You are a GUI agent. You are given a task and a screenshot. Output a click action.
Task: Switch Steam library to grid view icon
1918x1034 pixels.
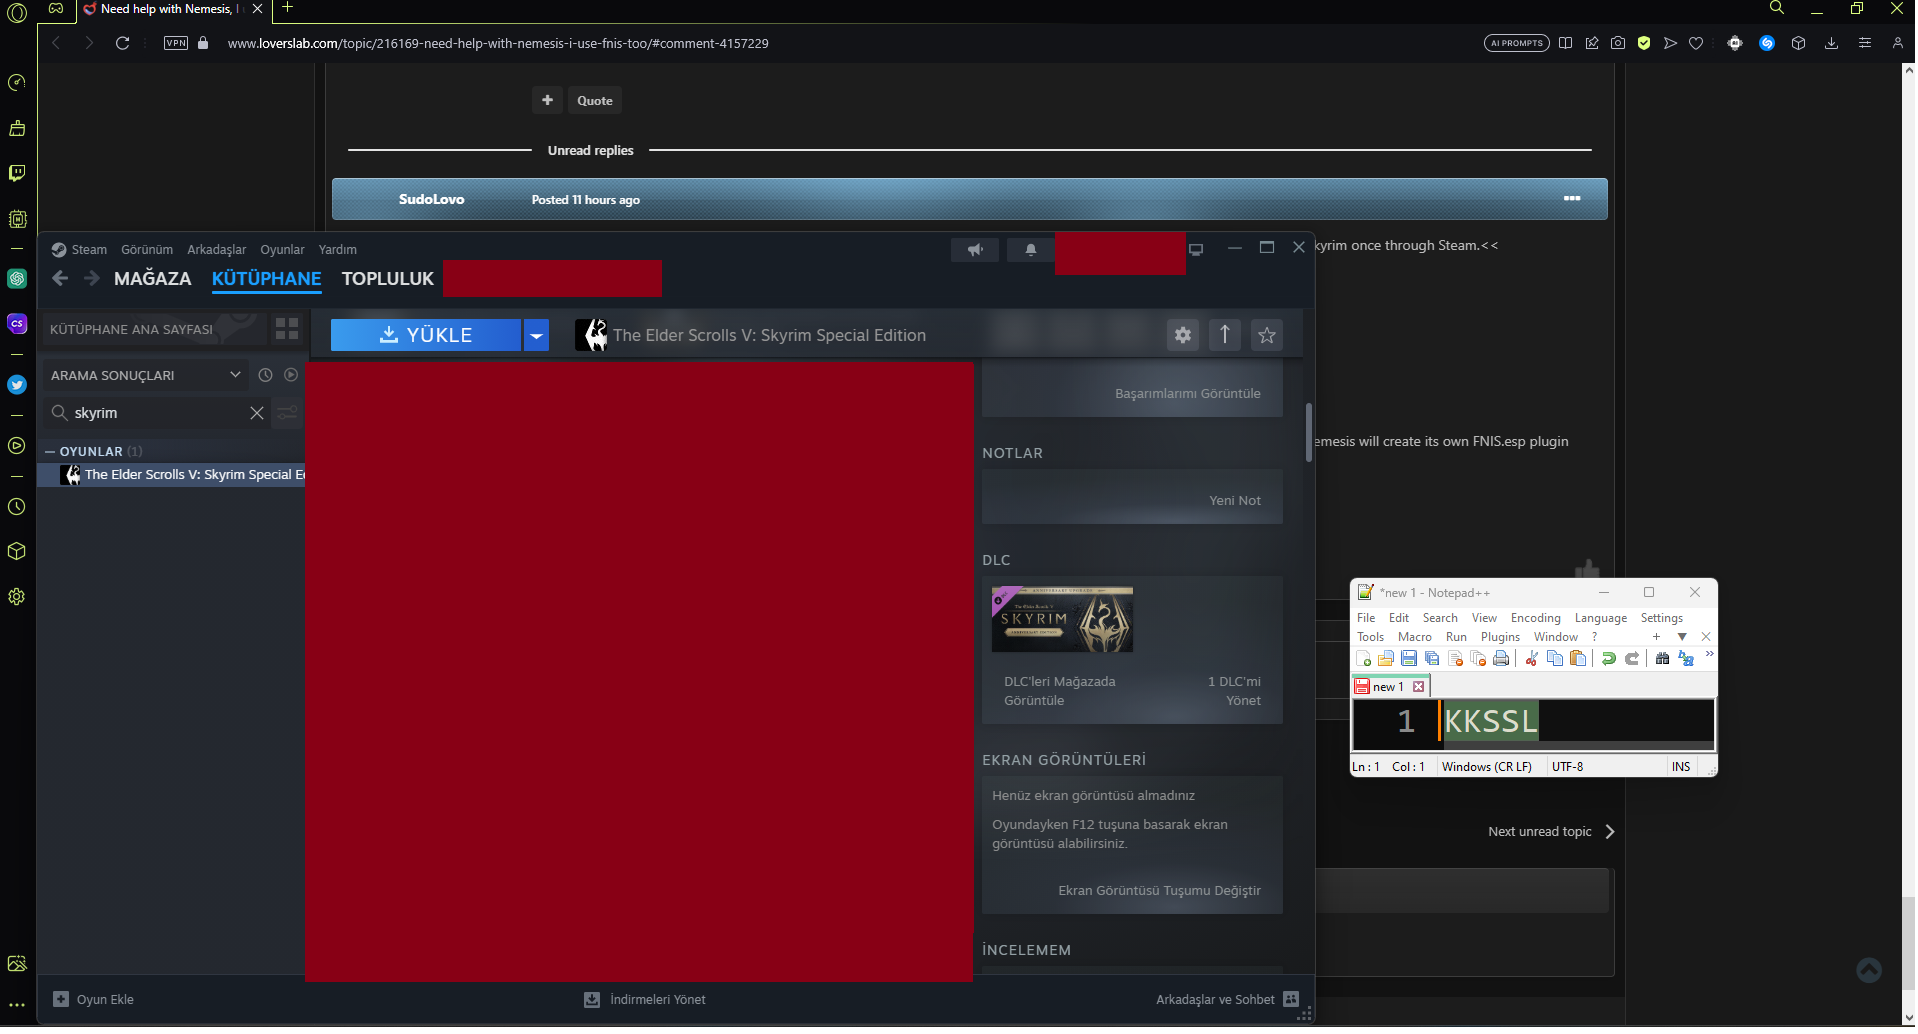[287, 329]
